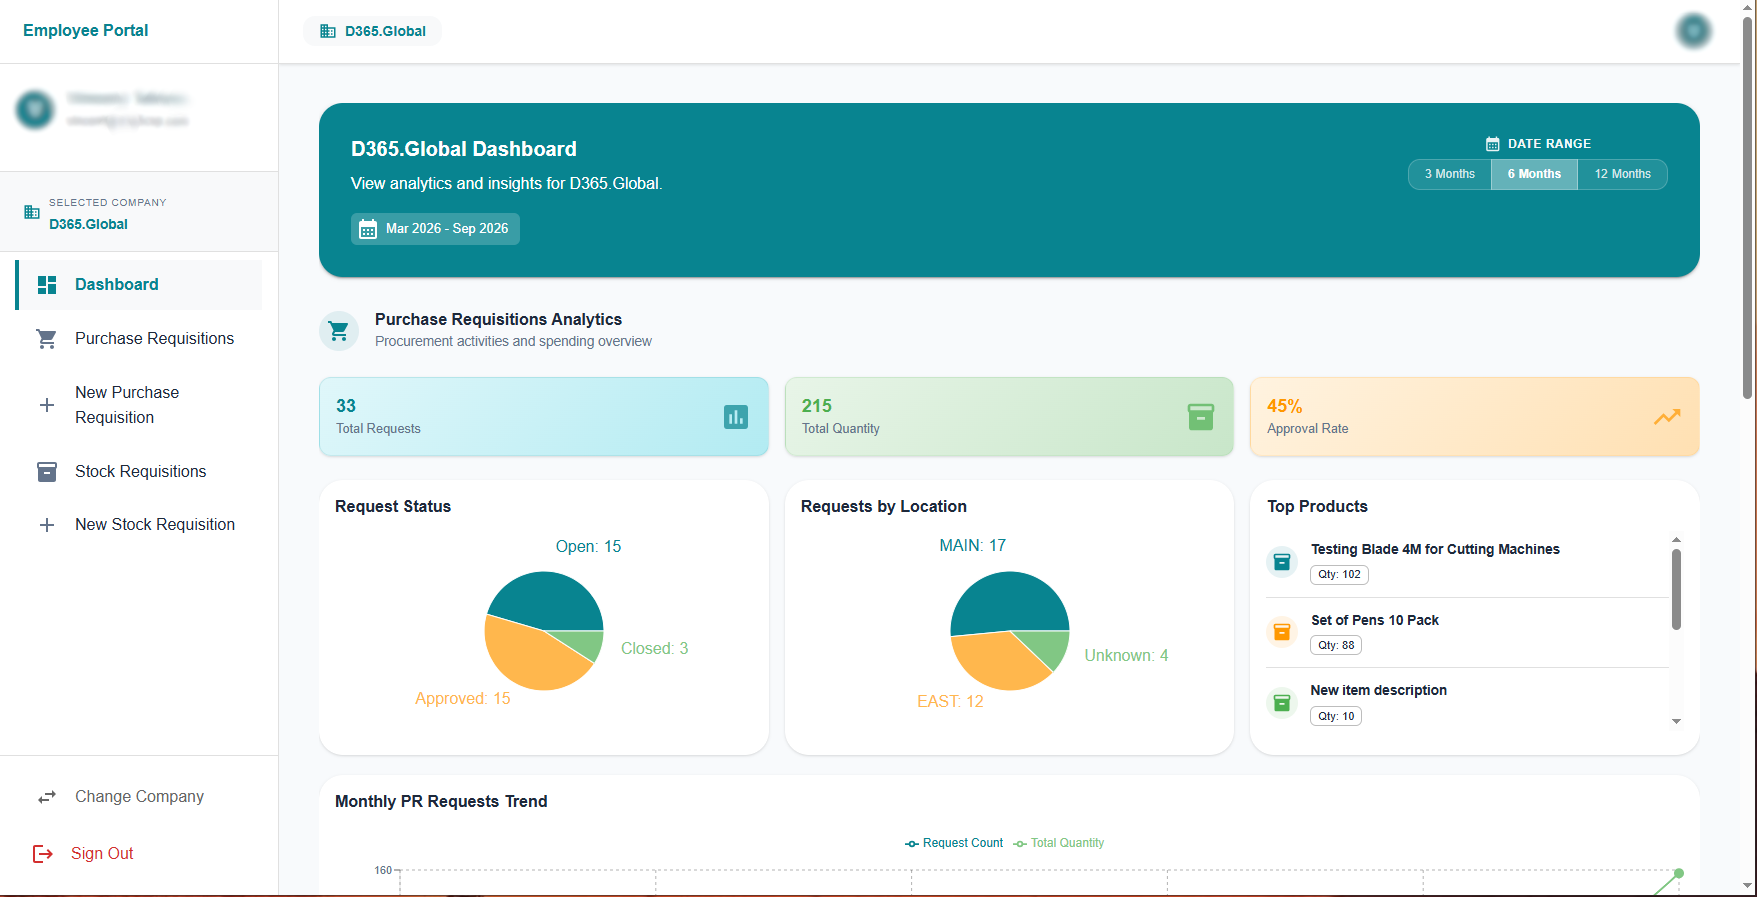
Task: Click the Top Products list up arrow
Action: 1676,540
